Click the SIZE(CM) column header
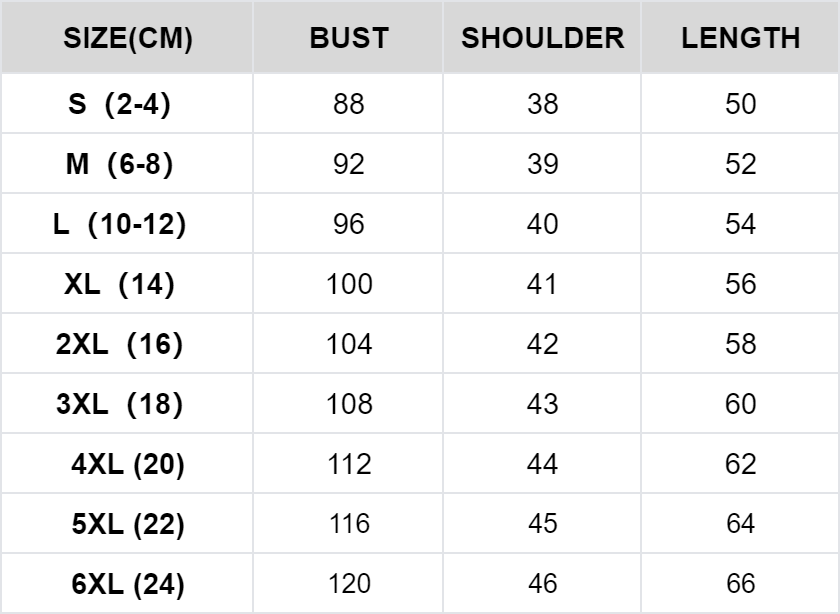The width and height of the screenshot is (840, 614). (x=128, y=39)
